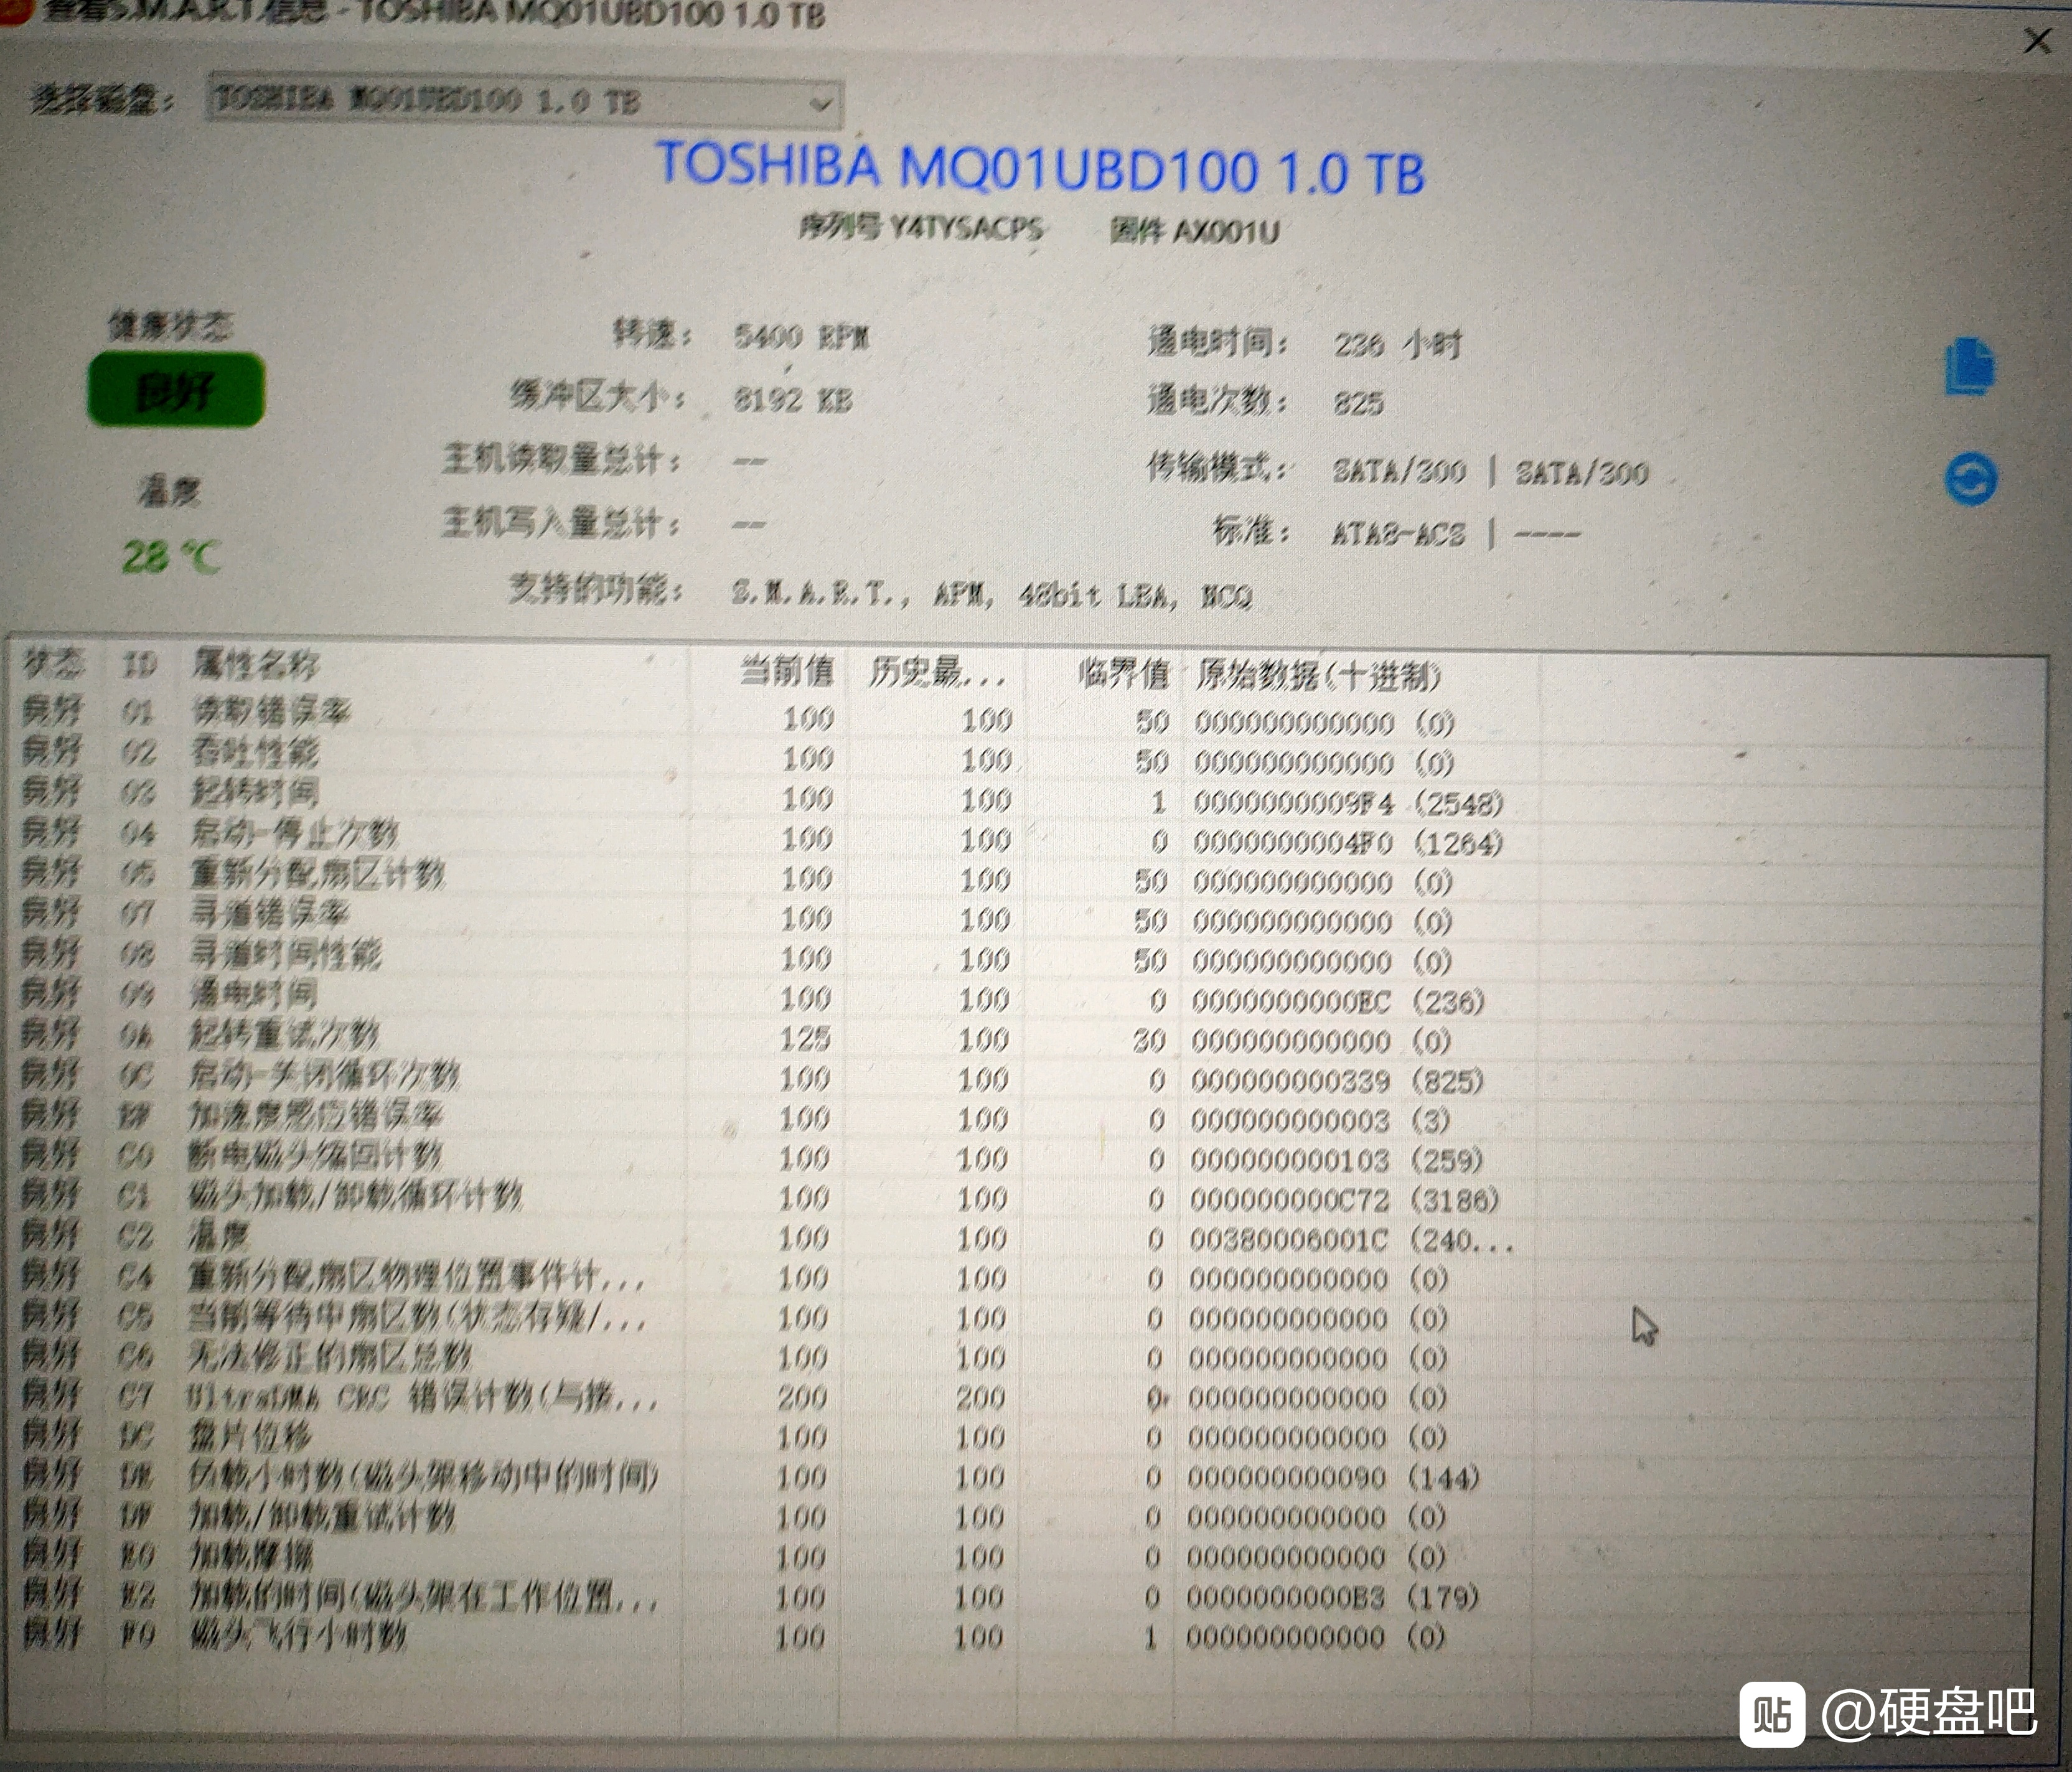Click raw value 000000000090 (144)

pos(1333,1478)
